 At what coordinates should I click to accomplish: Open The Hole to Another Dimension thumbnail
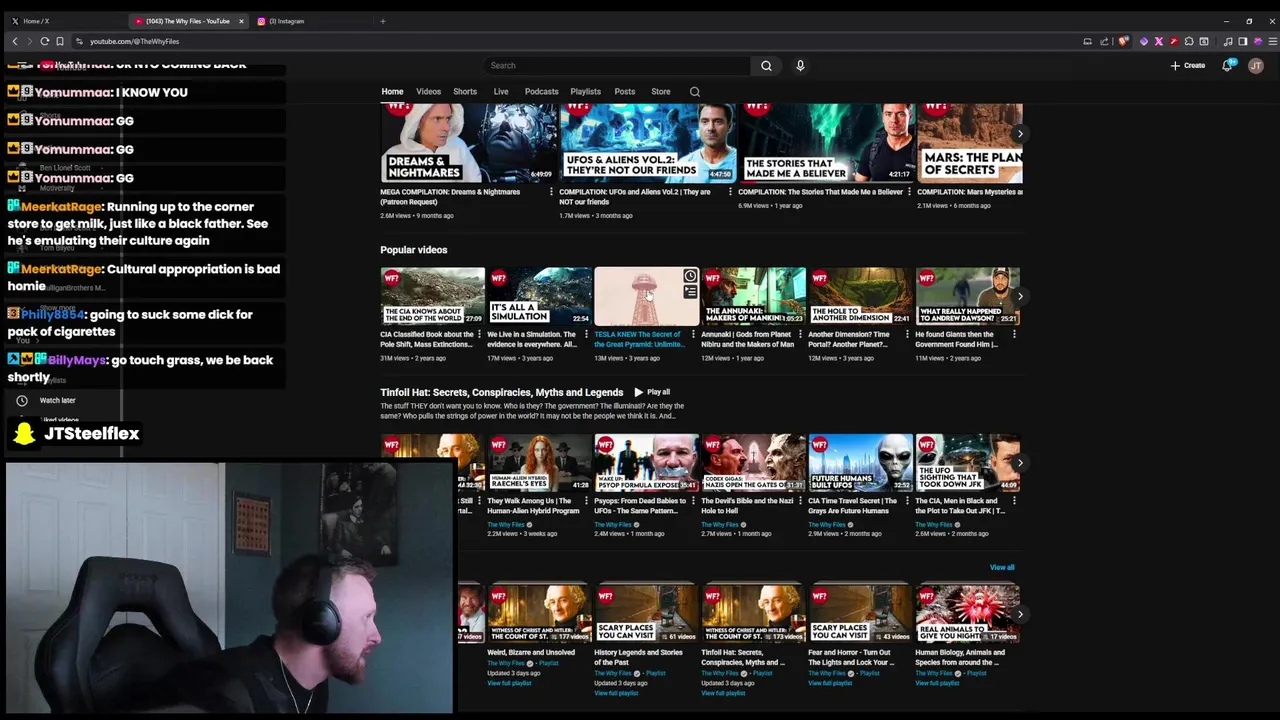(x=860, y=296)
